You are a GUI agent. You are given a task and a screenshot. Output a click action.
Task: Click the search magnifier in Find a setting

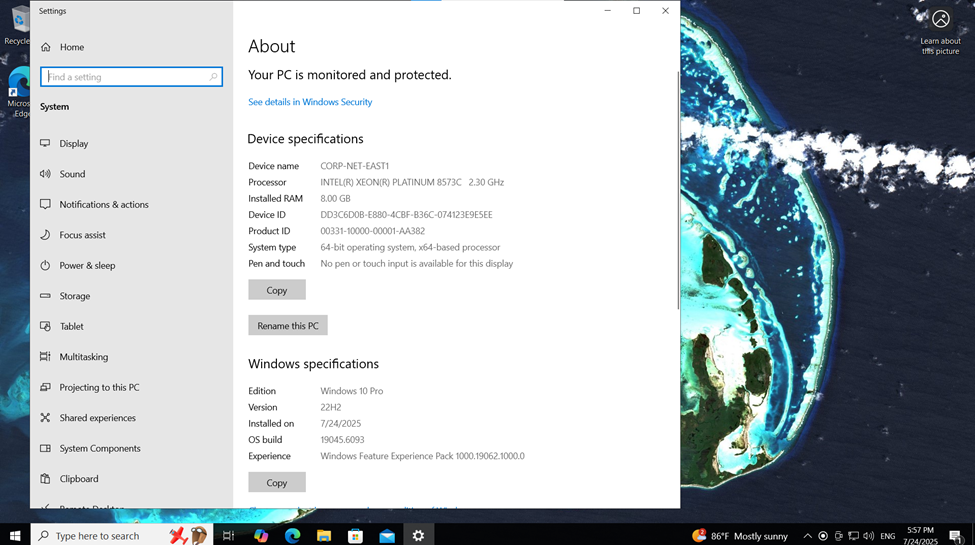[213, 77]
